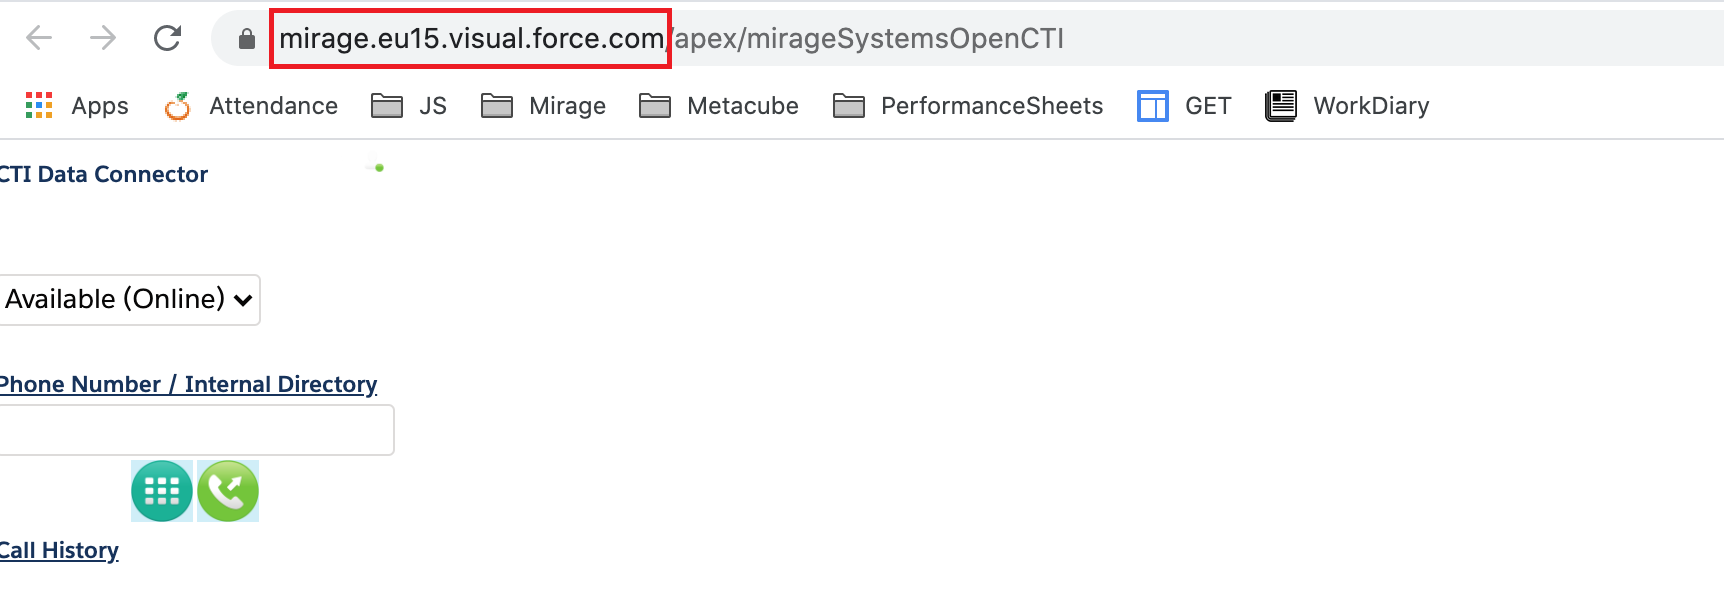Screen dimensions: 1724x603
Task: Open the Call History link
Action: click(59, 550)
